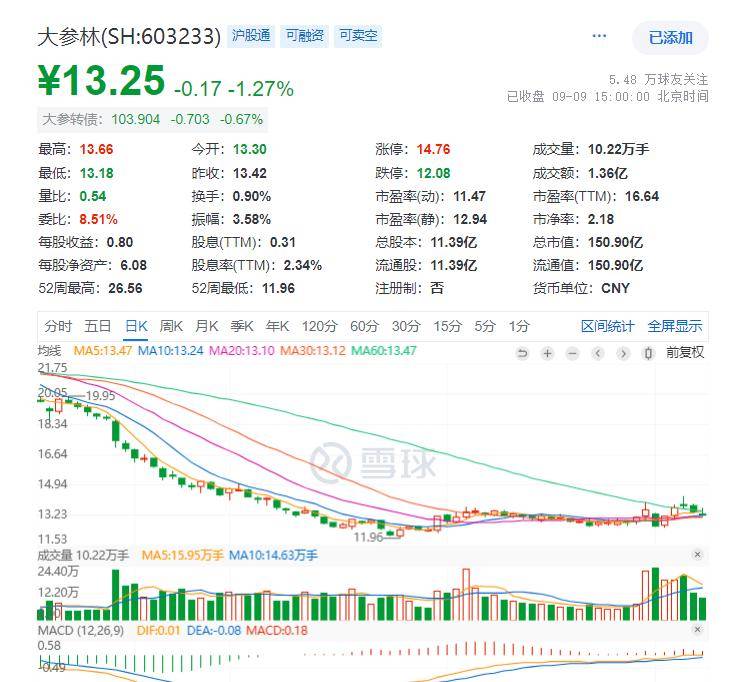This screenshot has height=682, width=744.
Task: Close the 成交量 volume indicator panel
Action: click(x=697, y=554)
